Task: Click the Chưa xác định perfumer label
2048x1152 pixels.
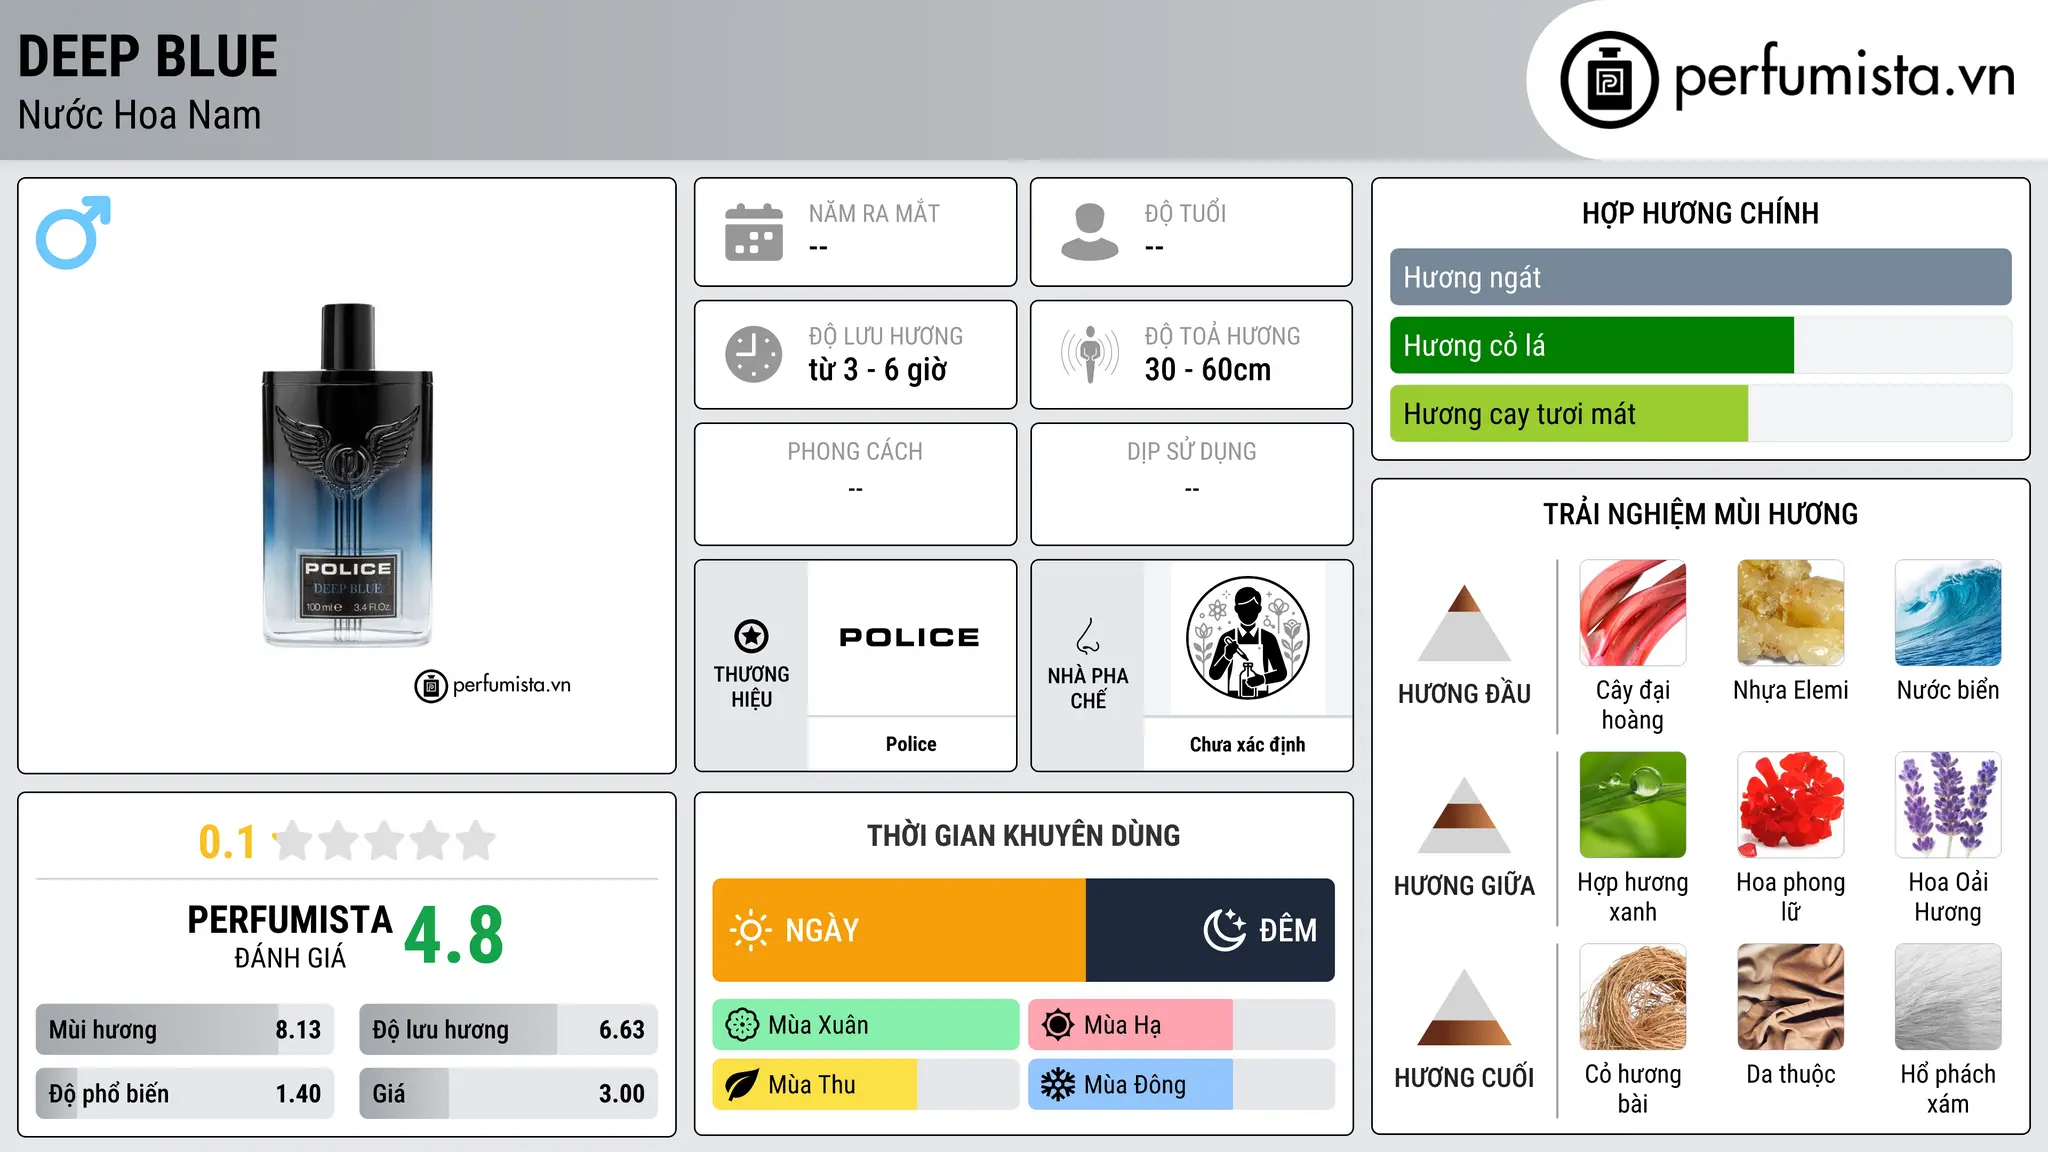Action: click(x=1247, y=744)
